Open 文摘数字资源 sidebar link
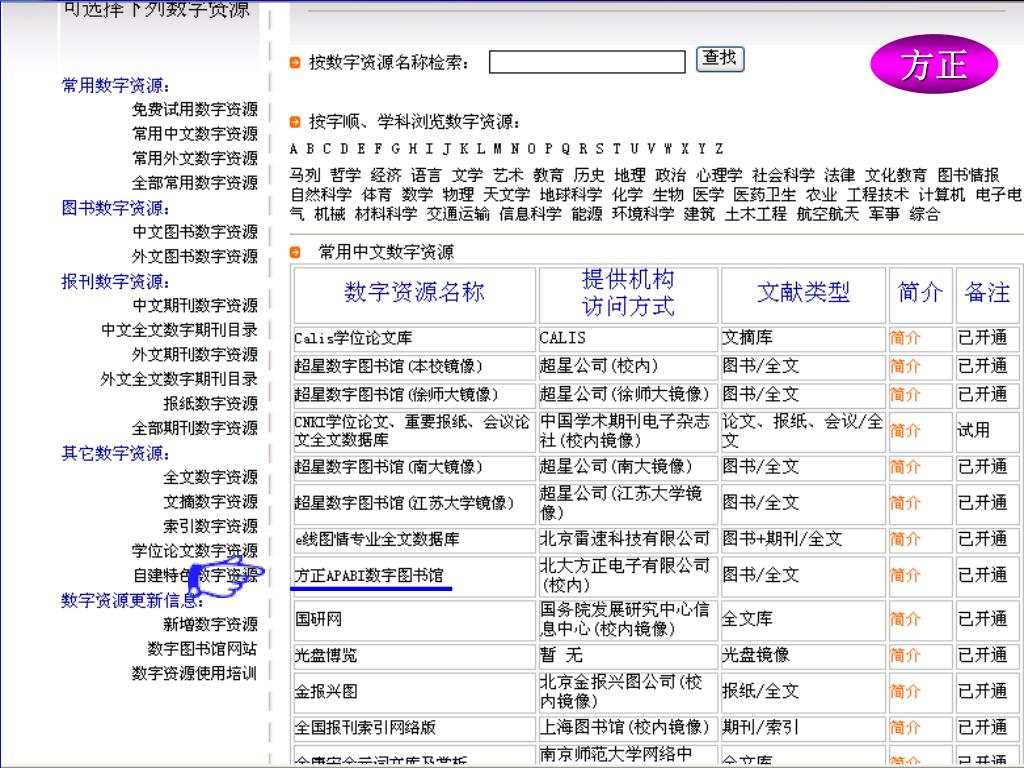1024x768 pixels. pyautogui.click(x=210, y=501)
